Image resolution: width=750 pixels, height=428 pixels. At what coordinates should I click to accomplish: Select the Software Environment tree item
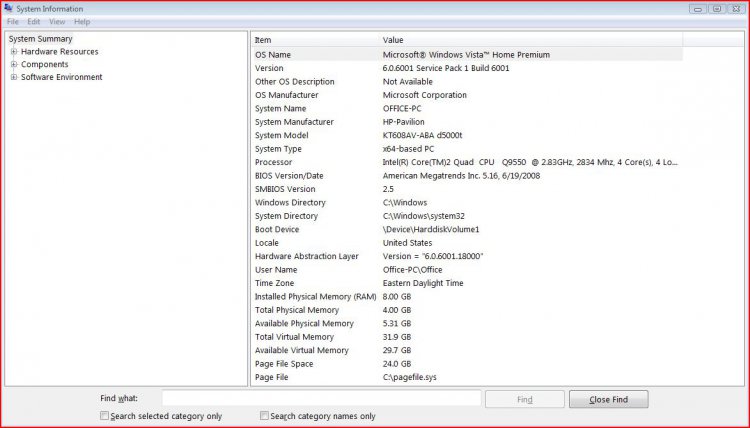tap(61, 77)
